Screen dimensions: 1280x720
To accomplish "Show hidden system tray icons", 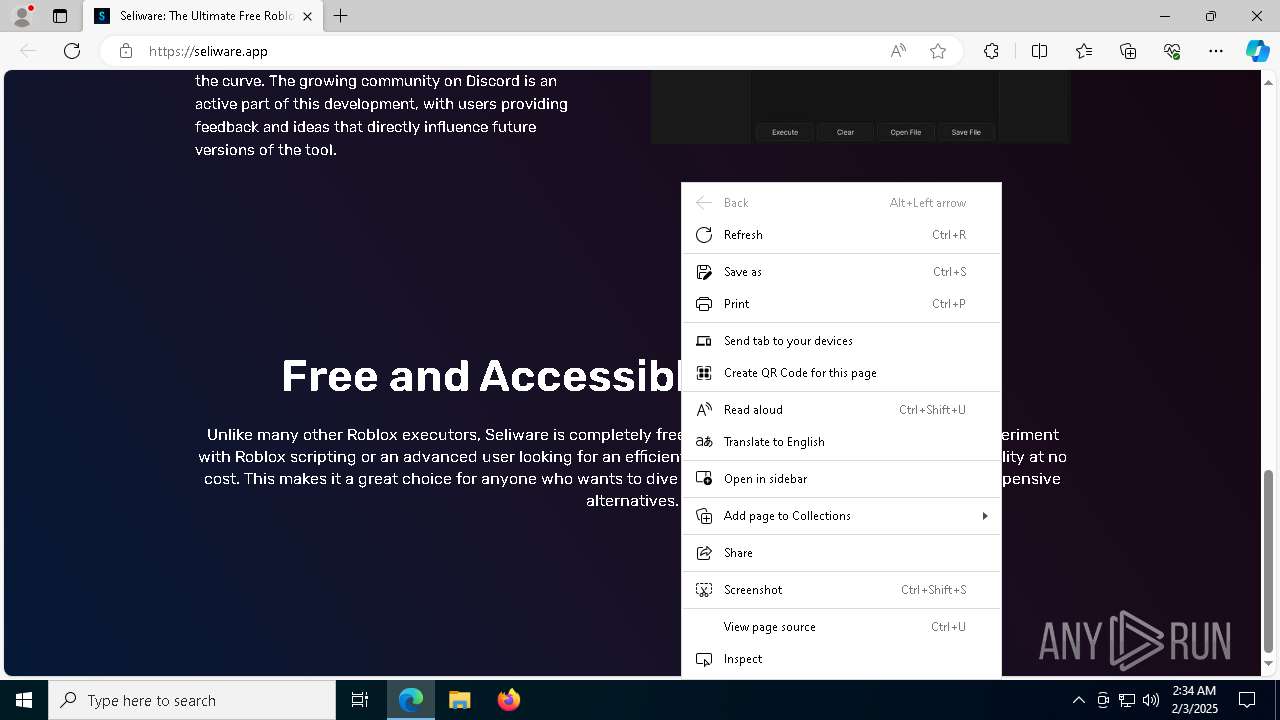I will [1078, 700].
